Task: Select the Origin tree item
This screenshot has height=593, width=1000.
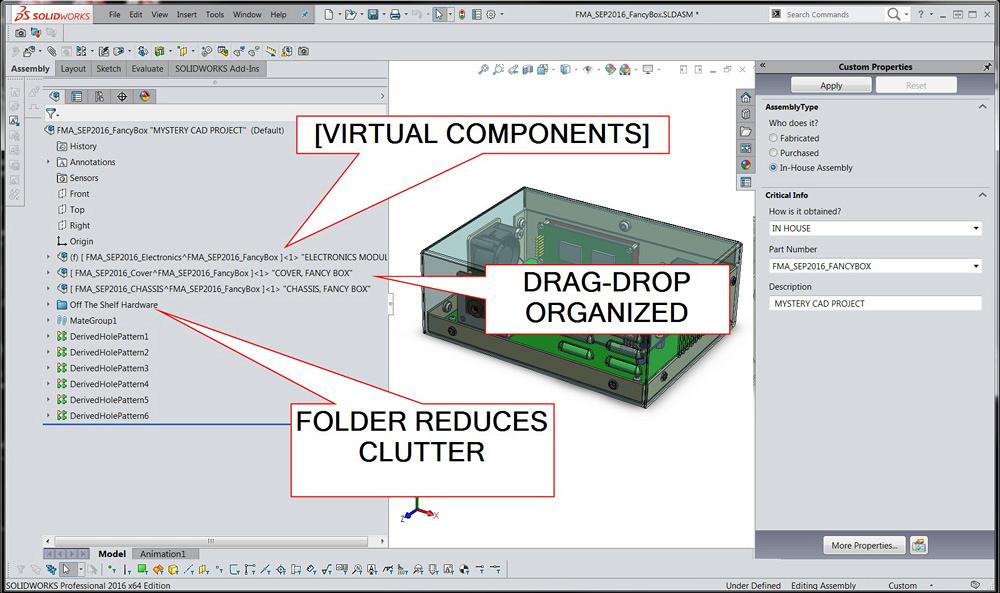Action: tap(75, 241)
